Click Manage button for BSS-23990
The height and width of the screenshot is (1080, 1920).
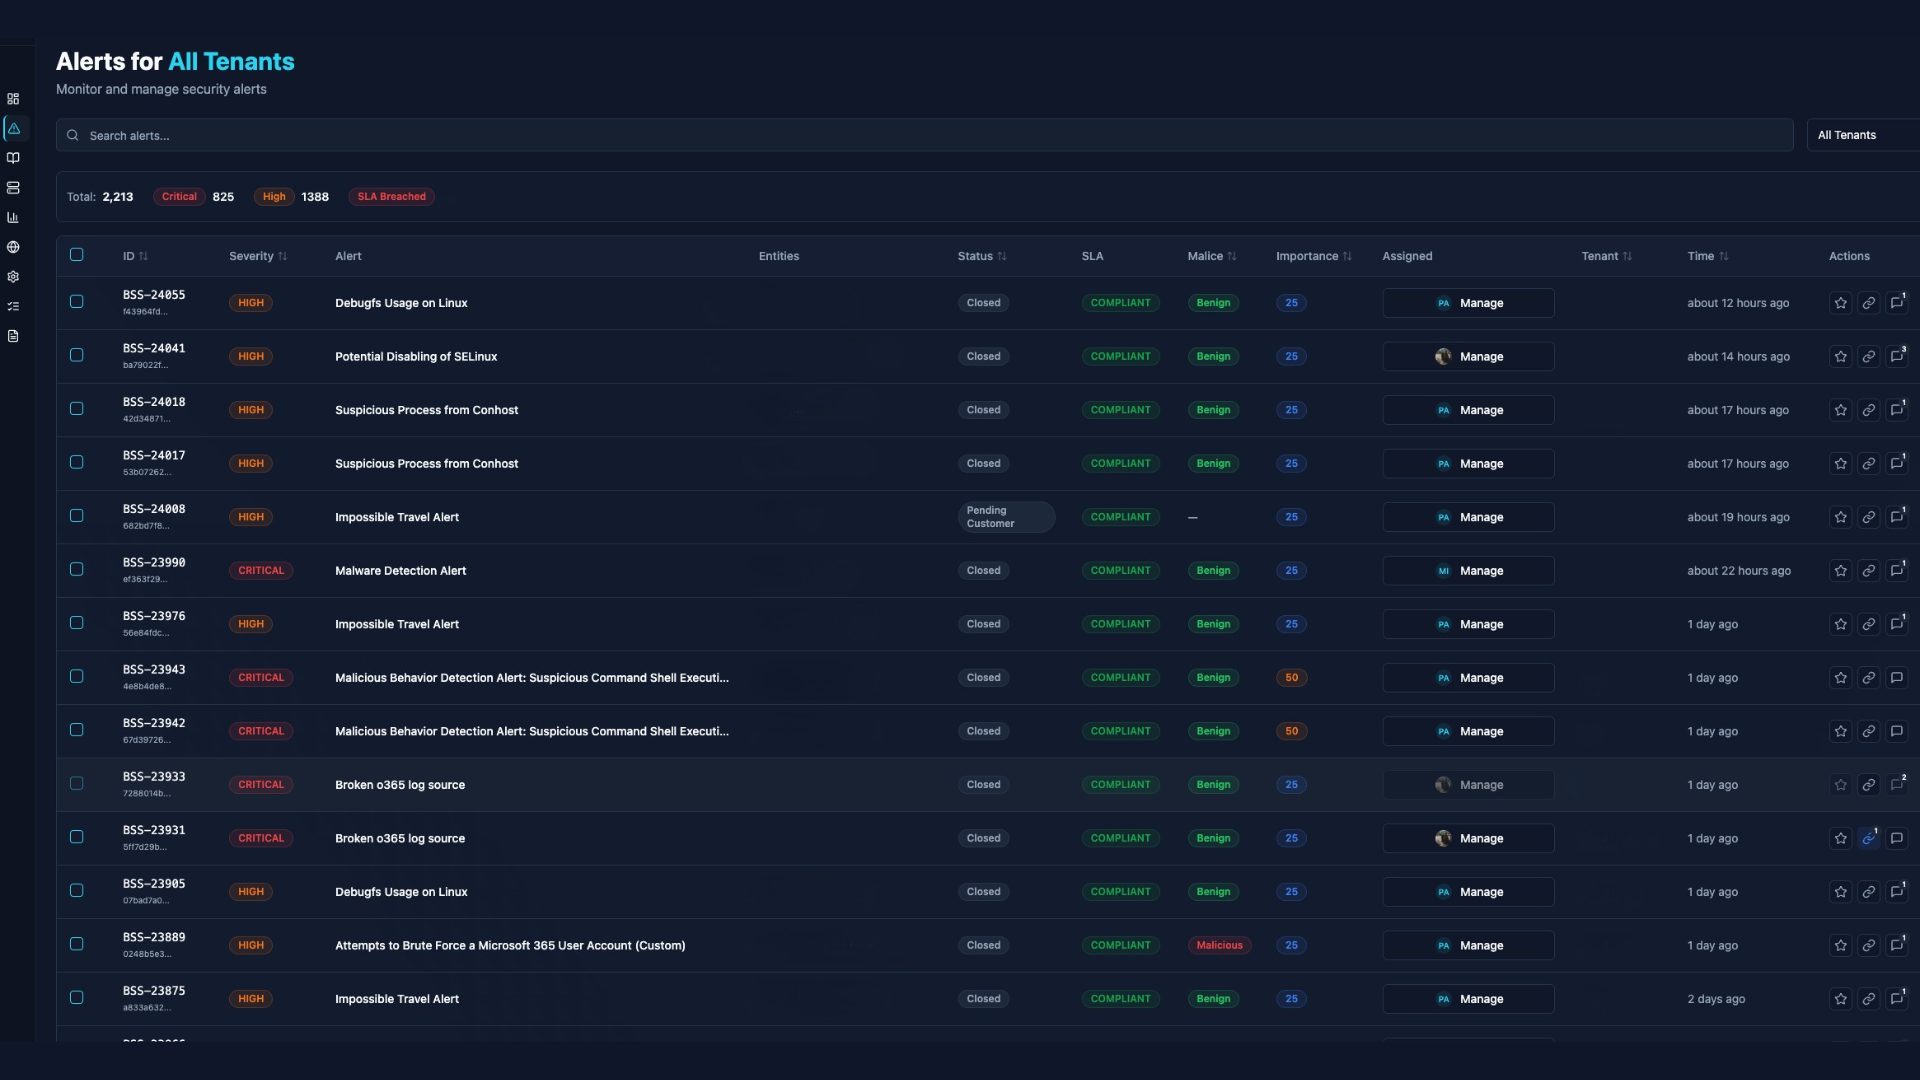click(x=1468, y=571)
